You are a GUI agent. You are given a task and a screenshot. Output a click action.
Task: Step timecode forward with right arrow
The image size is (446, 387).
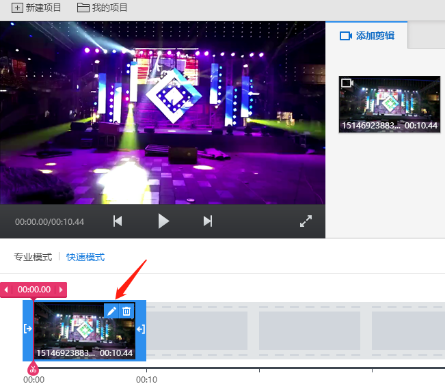[61, 290]
